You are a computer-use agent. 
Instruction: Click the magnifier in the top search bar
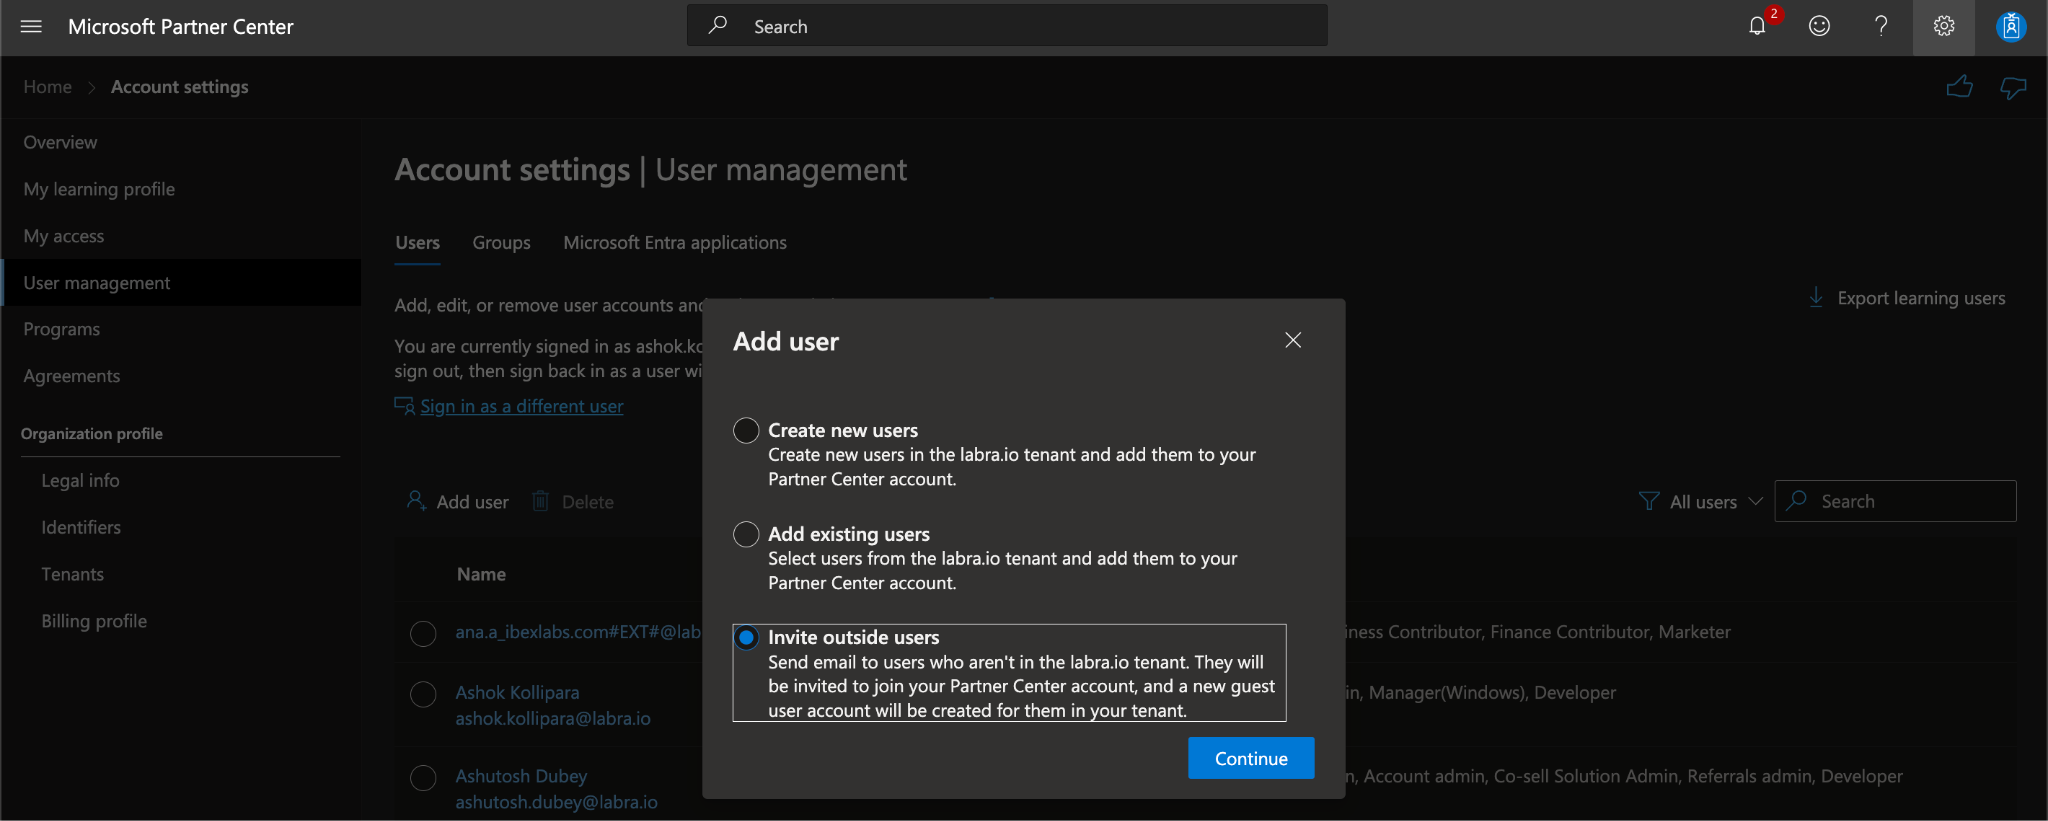click(717, 26)
